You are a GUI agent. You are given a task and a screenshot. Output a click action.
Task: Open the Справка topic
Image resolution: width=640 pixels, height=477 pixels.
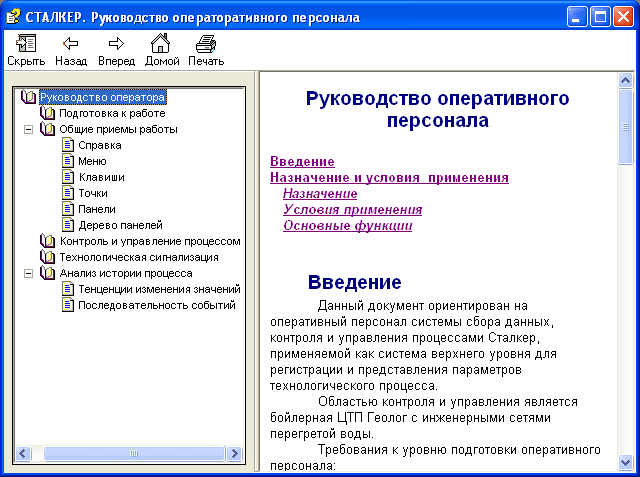(100, 145)
